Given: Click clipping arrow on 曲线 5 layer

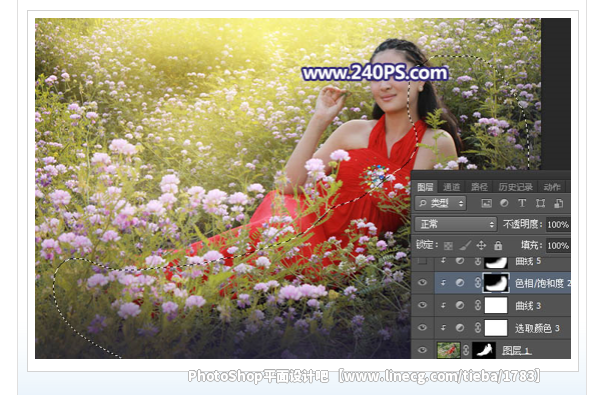Looking at the screenshot, I should pyautogui.click(x=443, y=261).
